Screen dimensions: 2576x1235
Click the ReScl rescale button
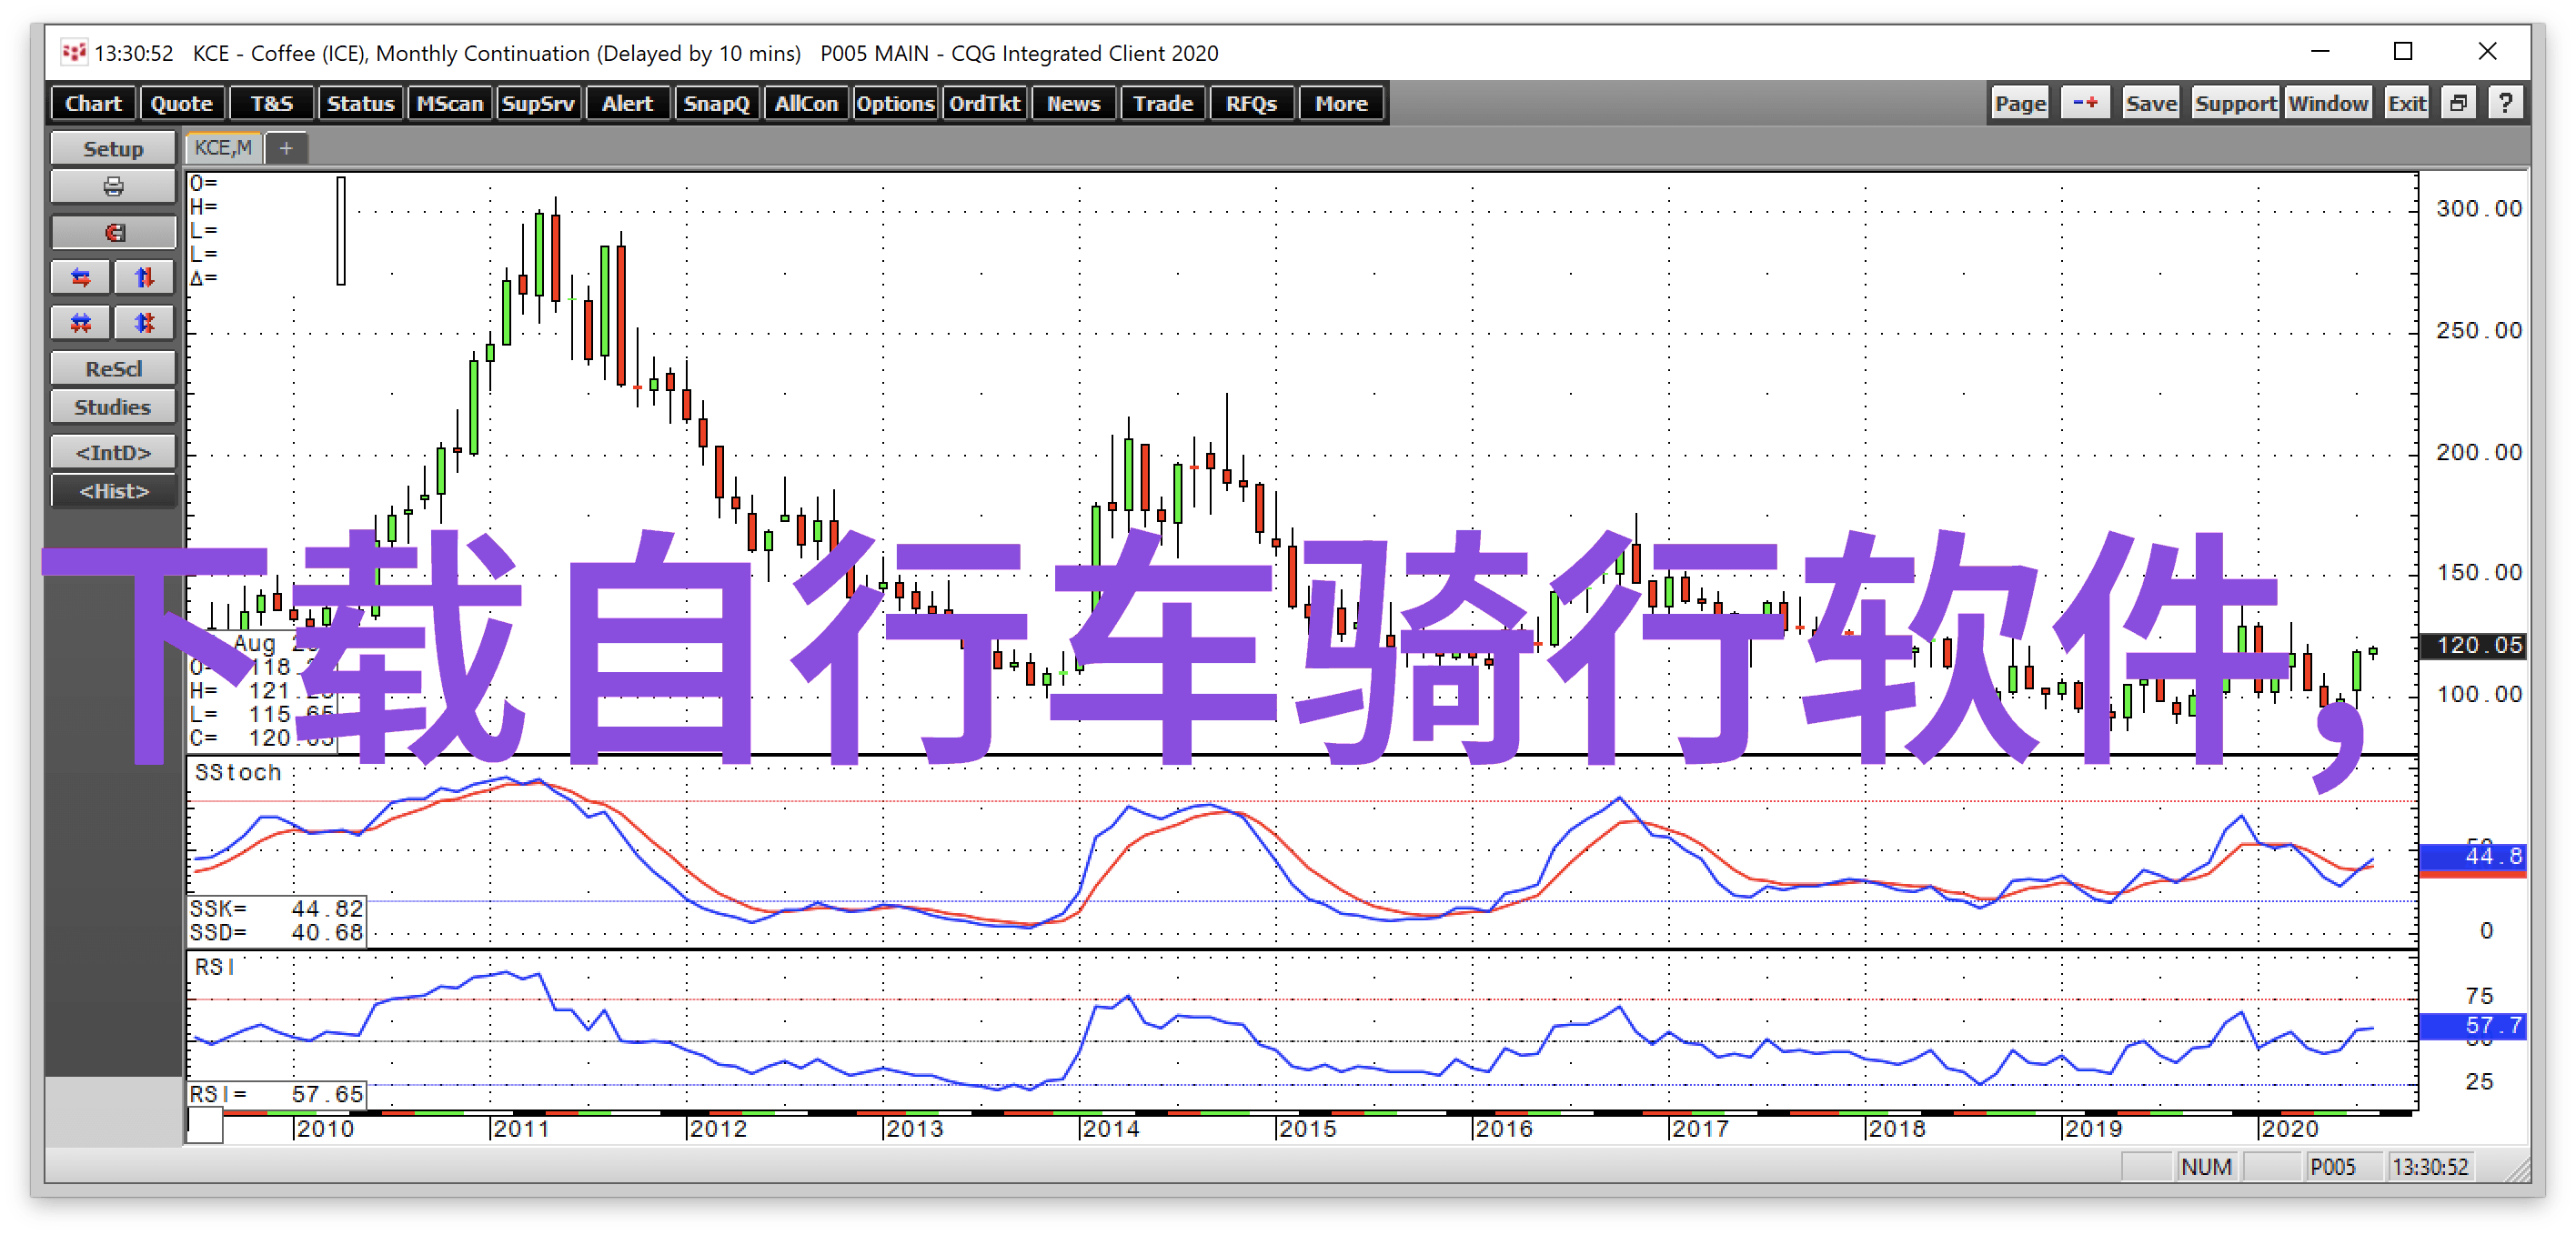pyautogui.click(x=113, y=368)
